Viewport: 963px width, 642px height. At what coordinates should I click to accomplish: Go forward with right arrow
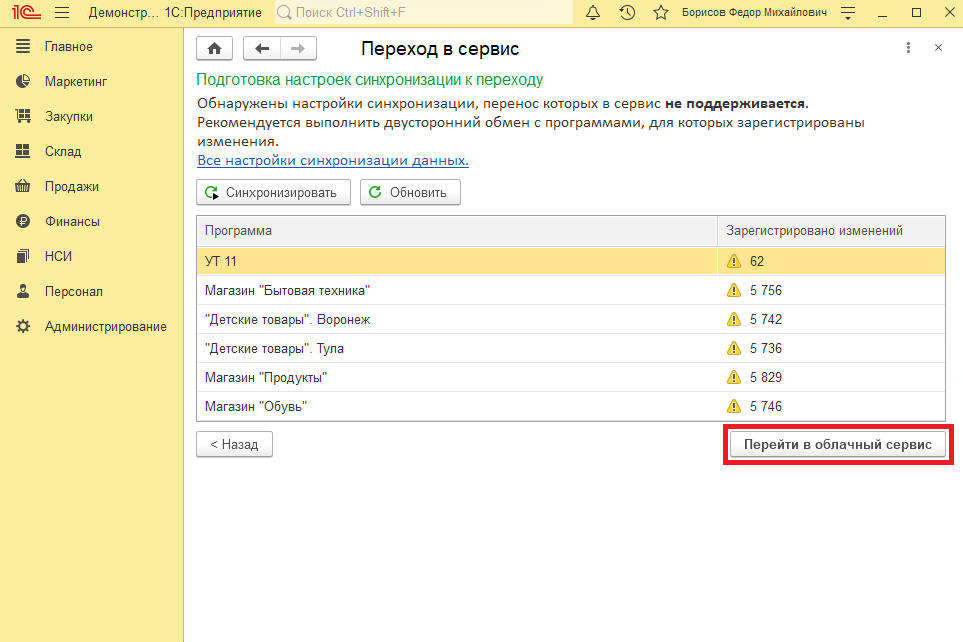[x=298, y=49]
